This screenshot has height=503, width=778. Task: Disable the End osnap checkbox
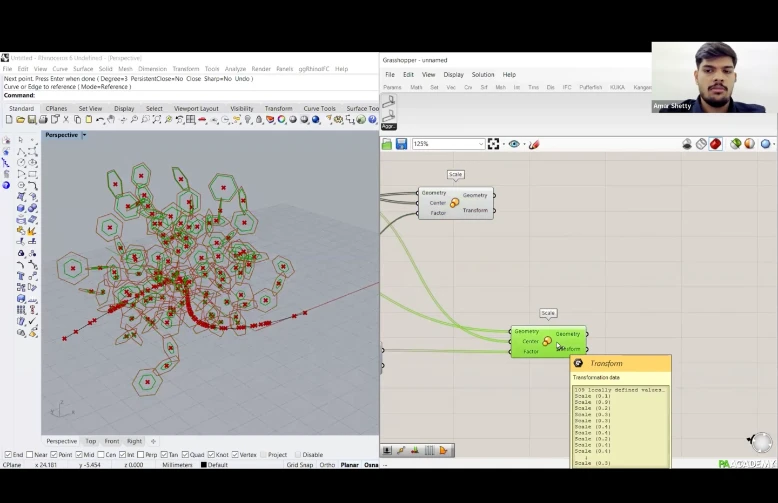click(7, 455)
